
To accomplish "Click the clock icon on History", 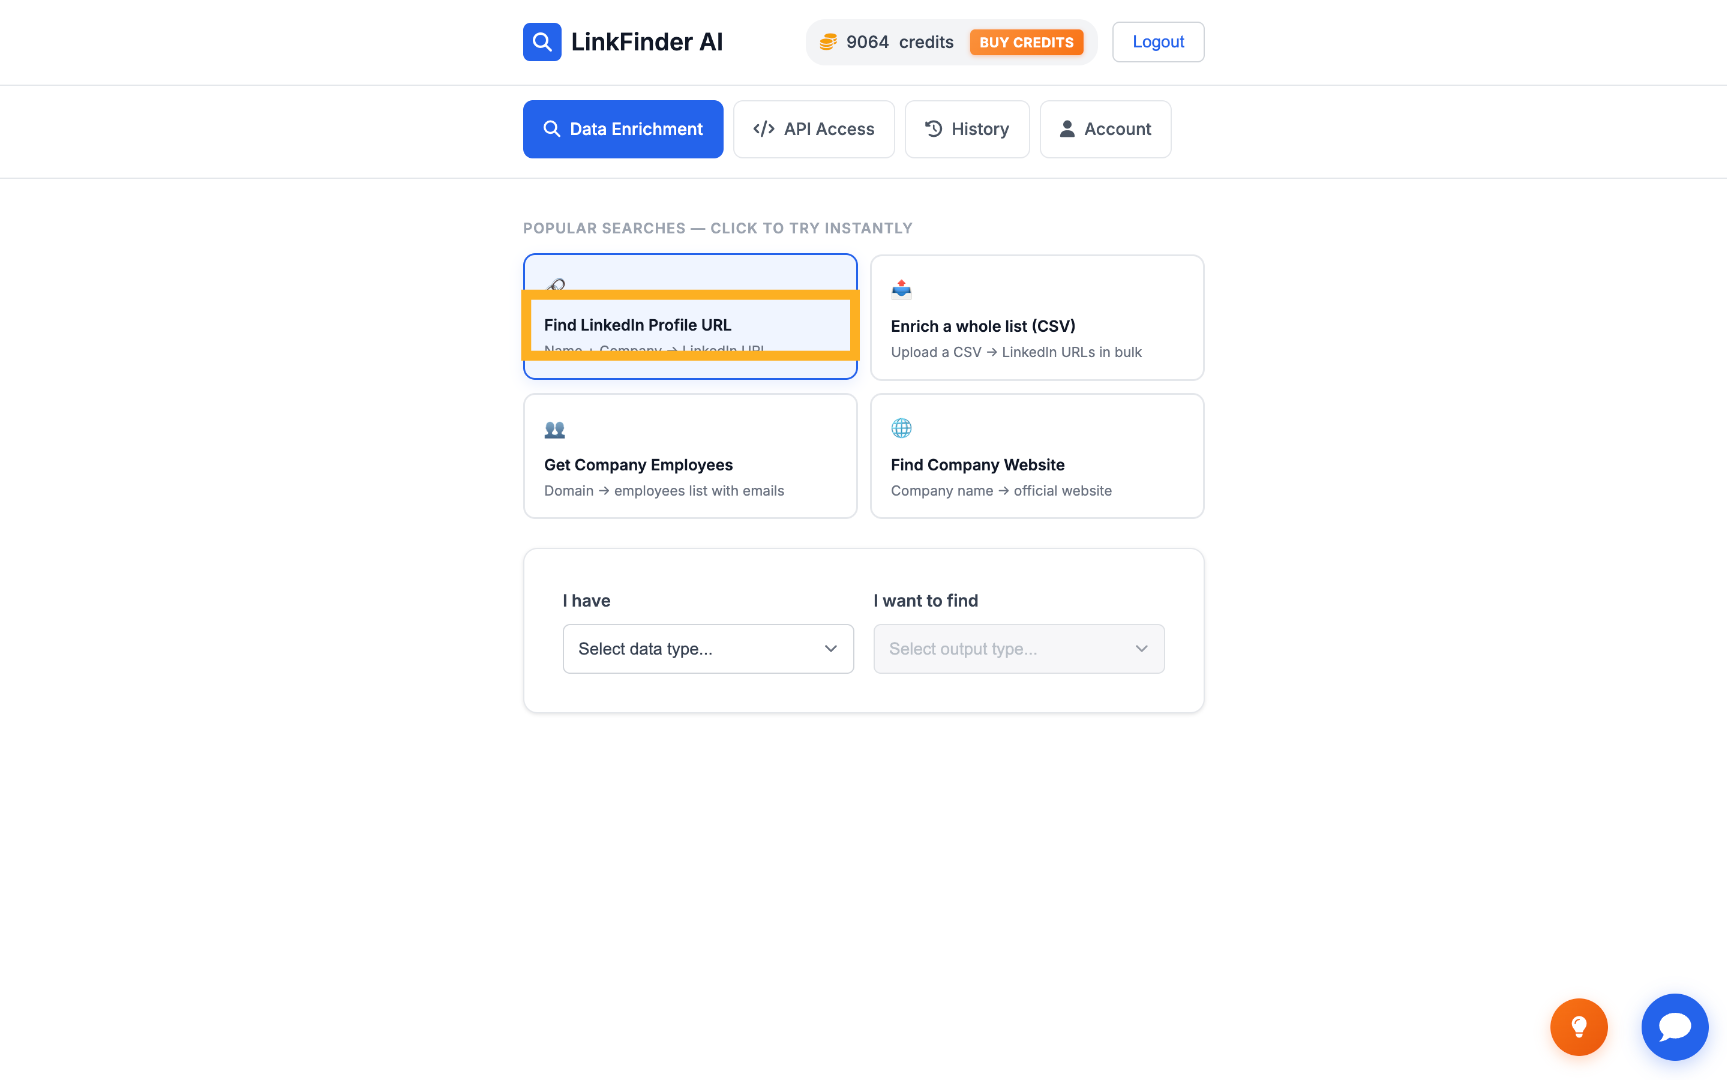I will [934, 129].
